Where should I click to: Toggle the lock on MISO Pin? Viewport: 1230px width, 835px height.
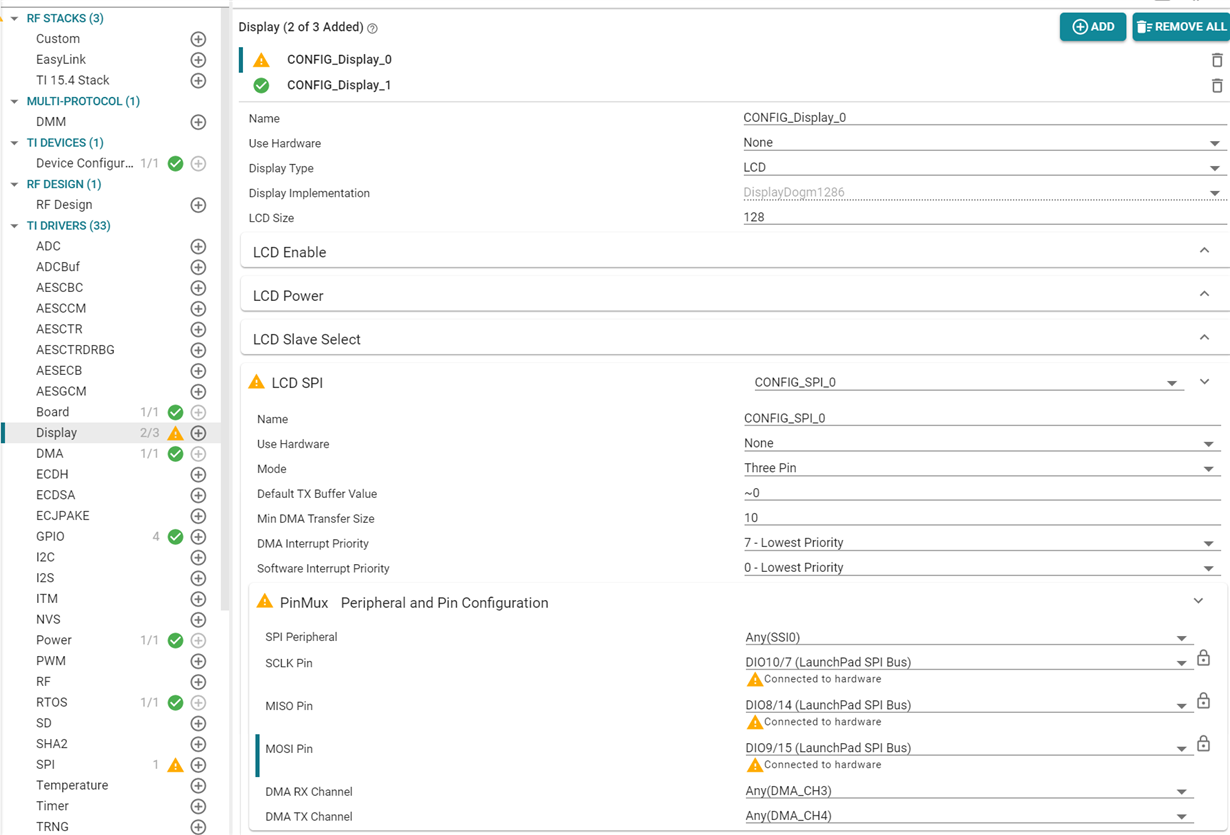1204,701
